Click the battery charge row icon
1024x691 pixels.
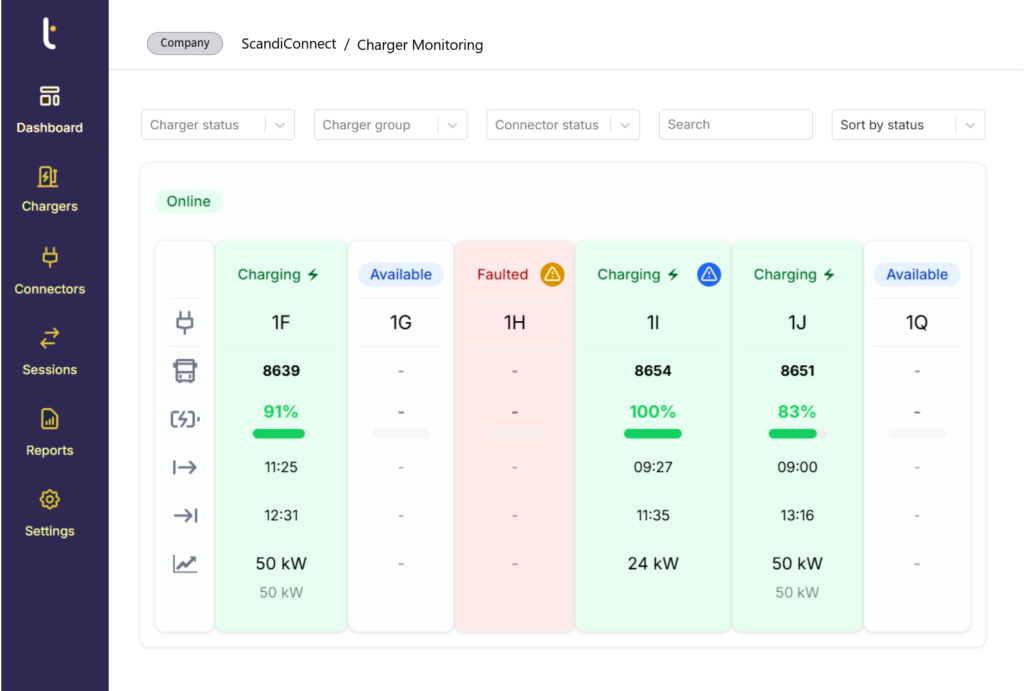tap(184, 418)
